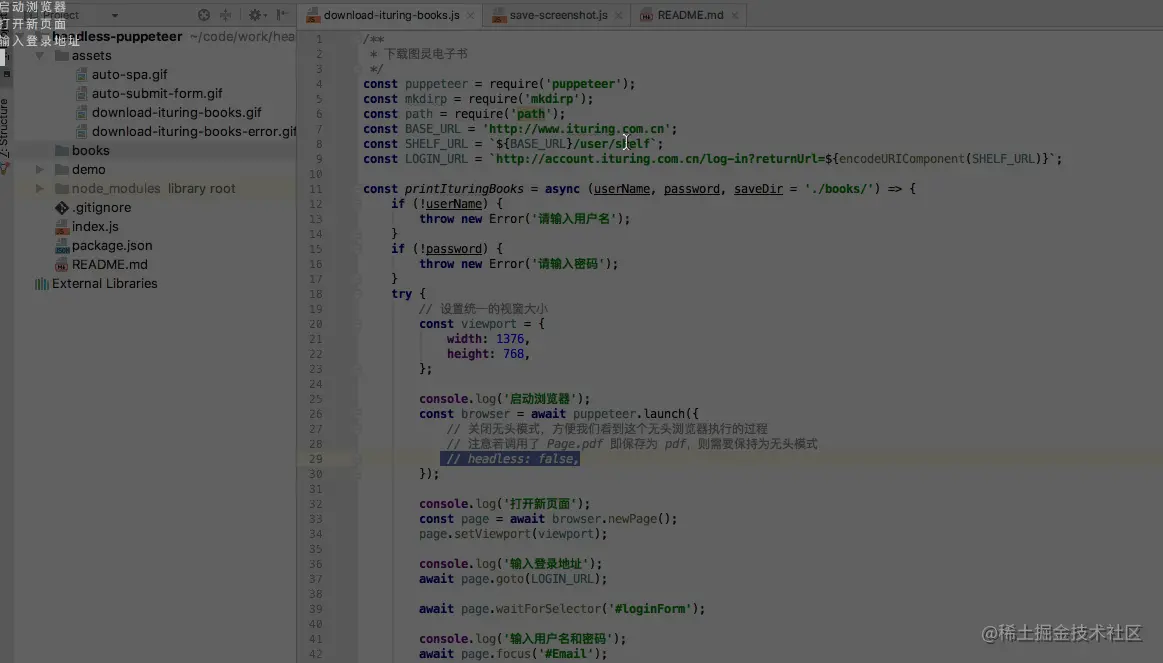Select the demo folder row
The image size is (1163, 663).
pyautogui.click(x=154, y=170)
